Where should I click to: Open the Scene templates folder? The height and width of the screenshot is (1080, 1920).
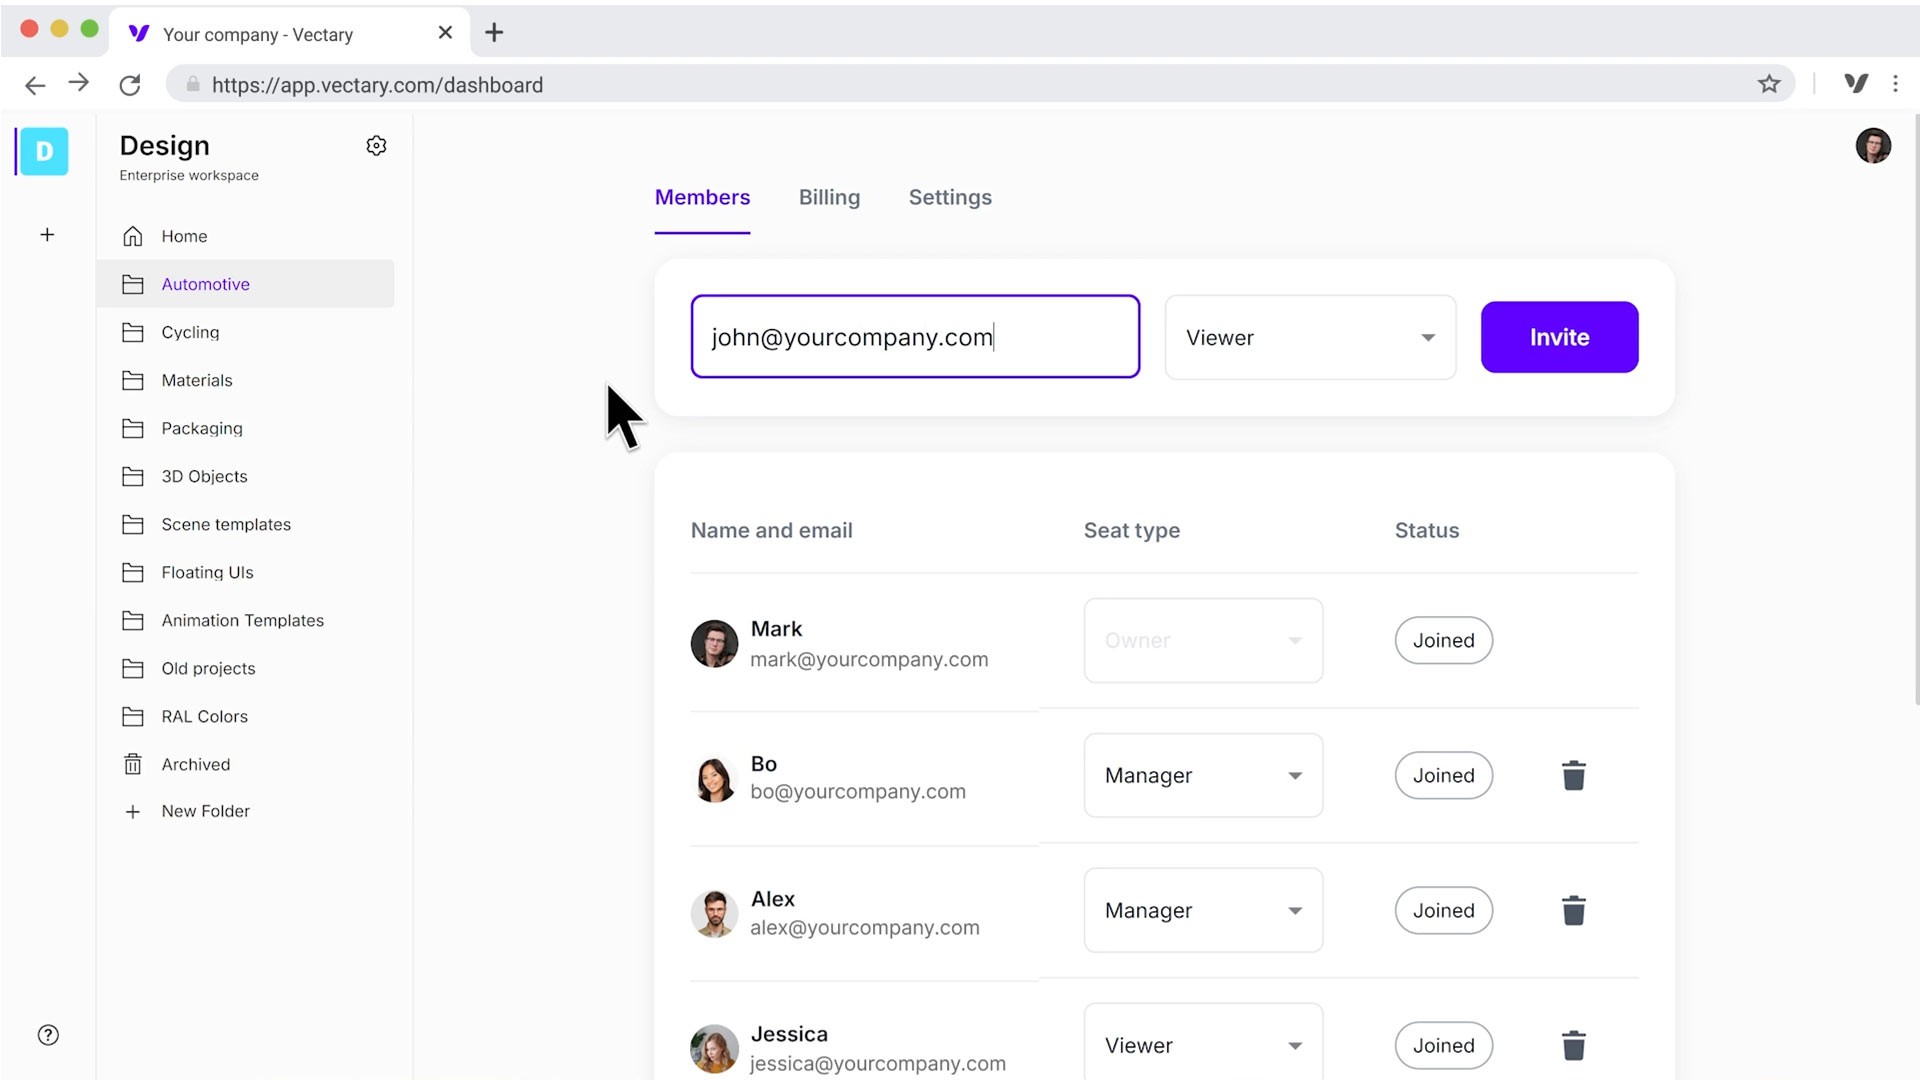point(226,525)
